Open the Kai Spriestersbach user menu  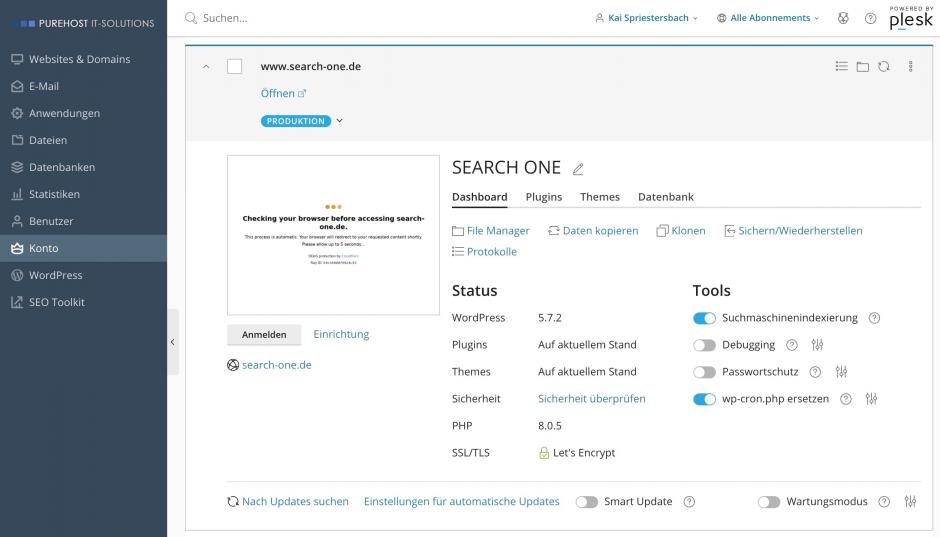point(646,18)
